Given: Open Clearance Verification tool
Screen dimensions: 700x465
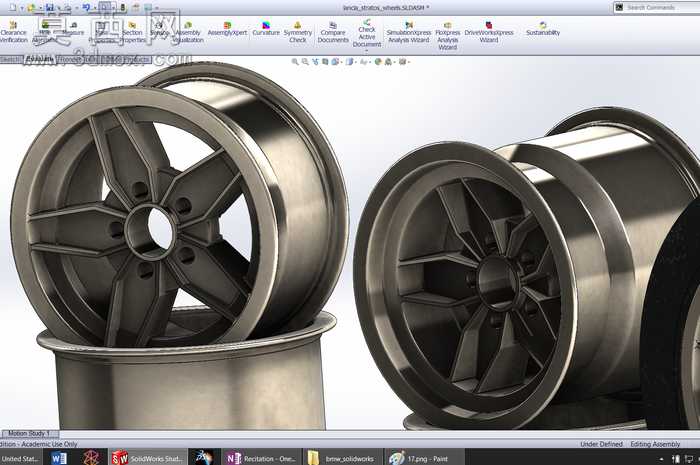Looking at the screenshot, I should click(x=13, y=32).
